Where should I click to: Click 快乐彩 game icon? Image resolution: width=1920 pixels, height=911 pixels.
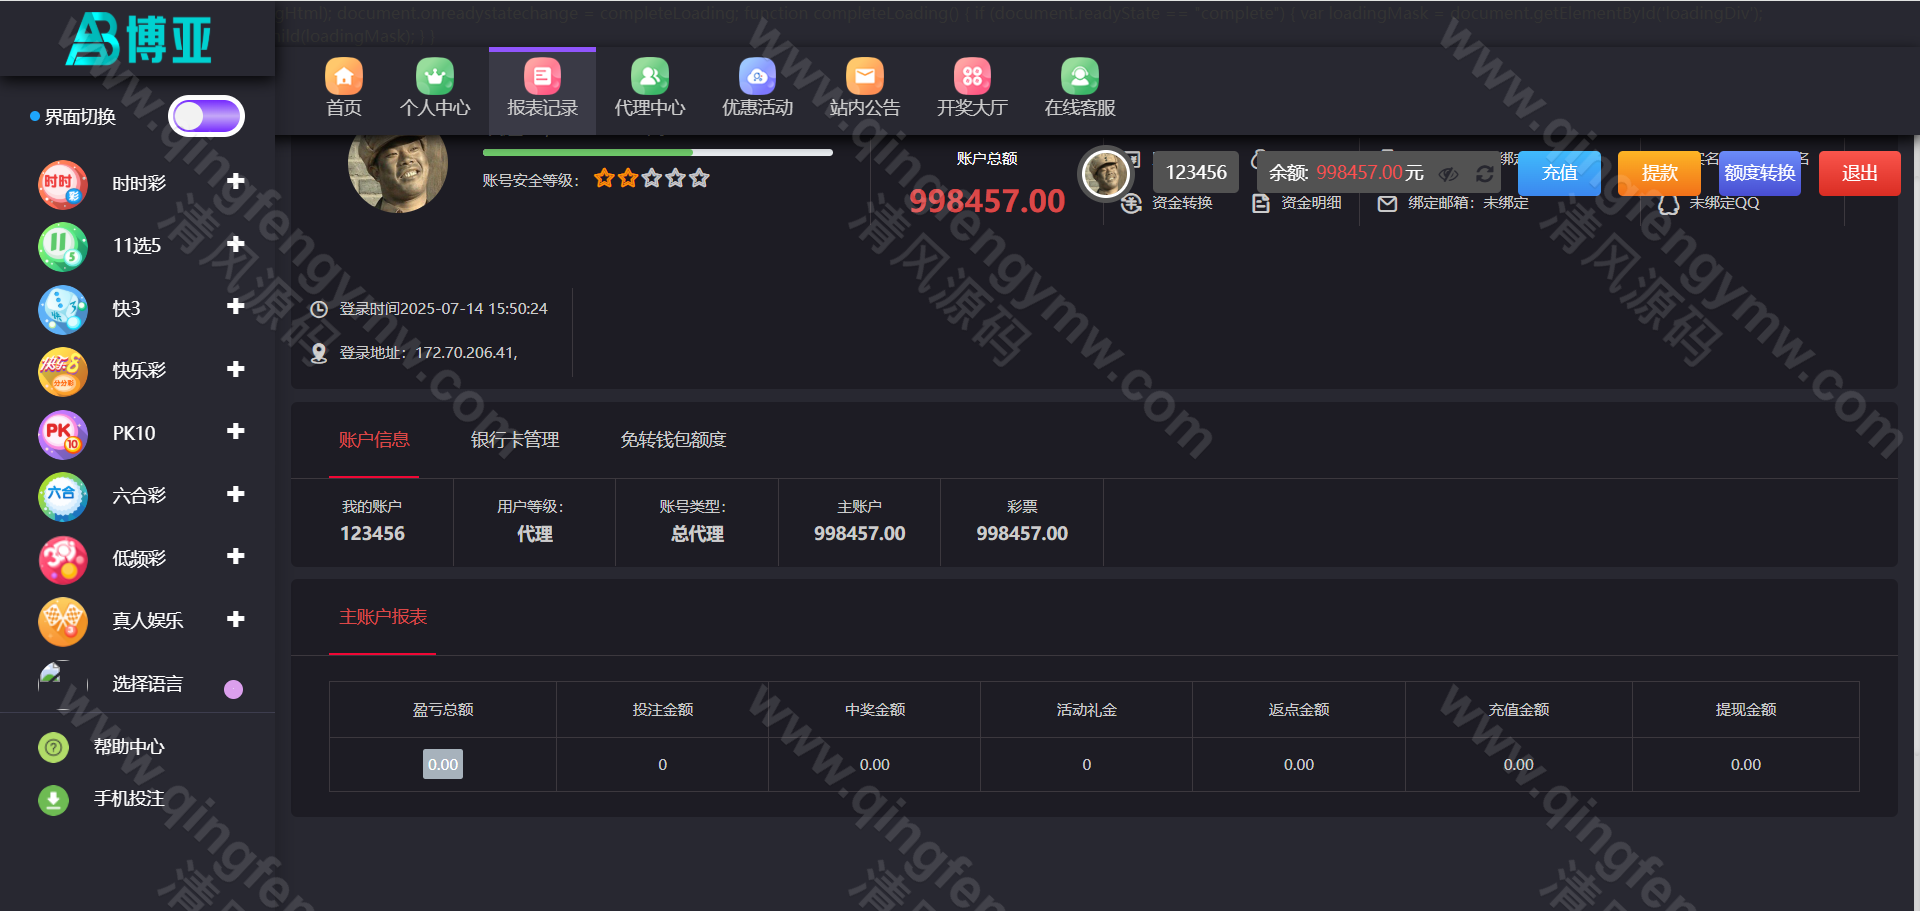pyautogui.click(x=63, y=371)
